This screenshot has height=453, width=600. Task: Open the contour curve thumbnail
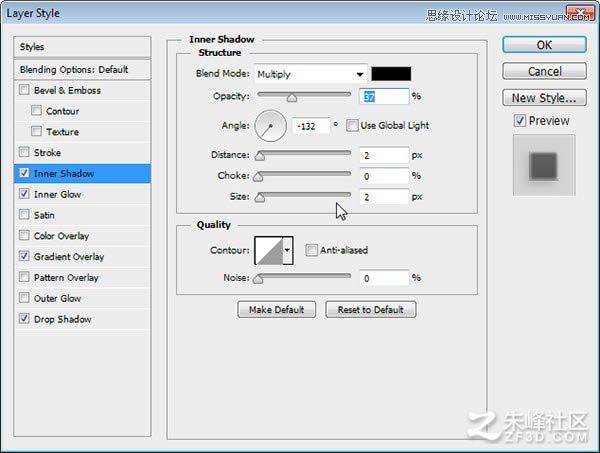[269, 251]
